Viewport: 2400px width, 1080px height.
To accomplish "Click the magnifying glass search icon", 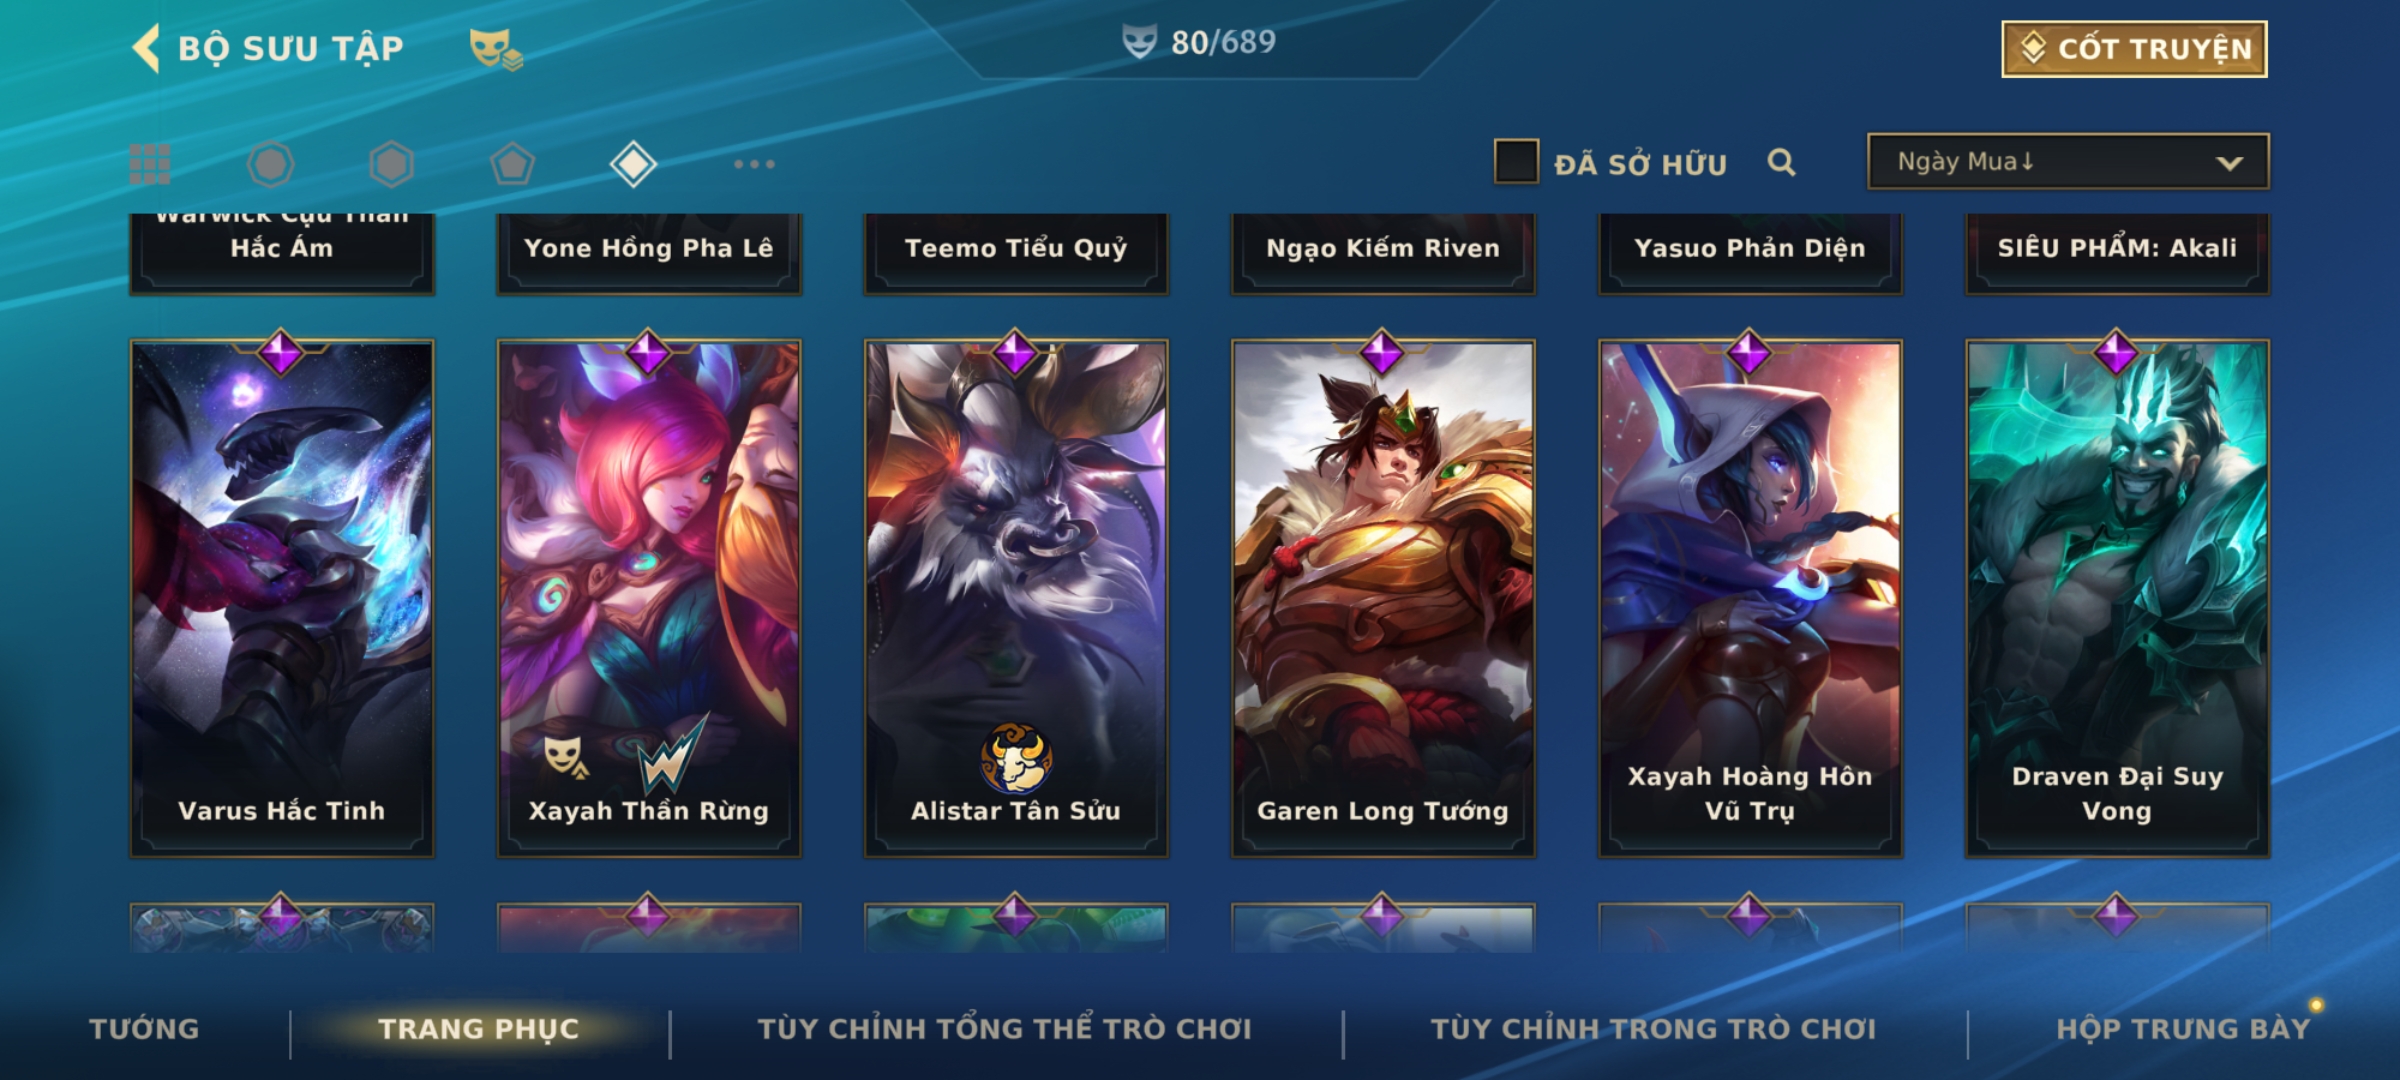I will (x=1781, y=162).
